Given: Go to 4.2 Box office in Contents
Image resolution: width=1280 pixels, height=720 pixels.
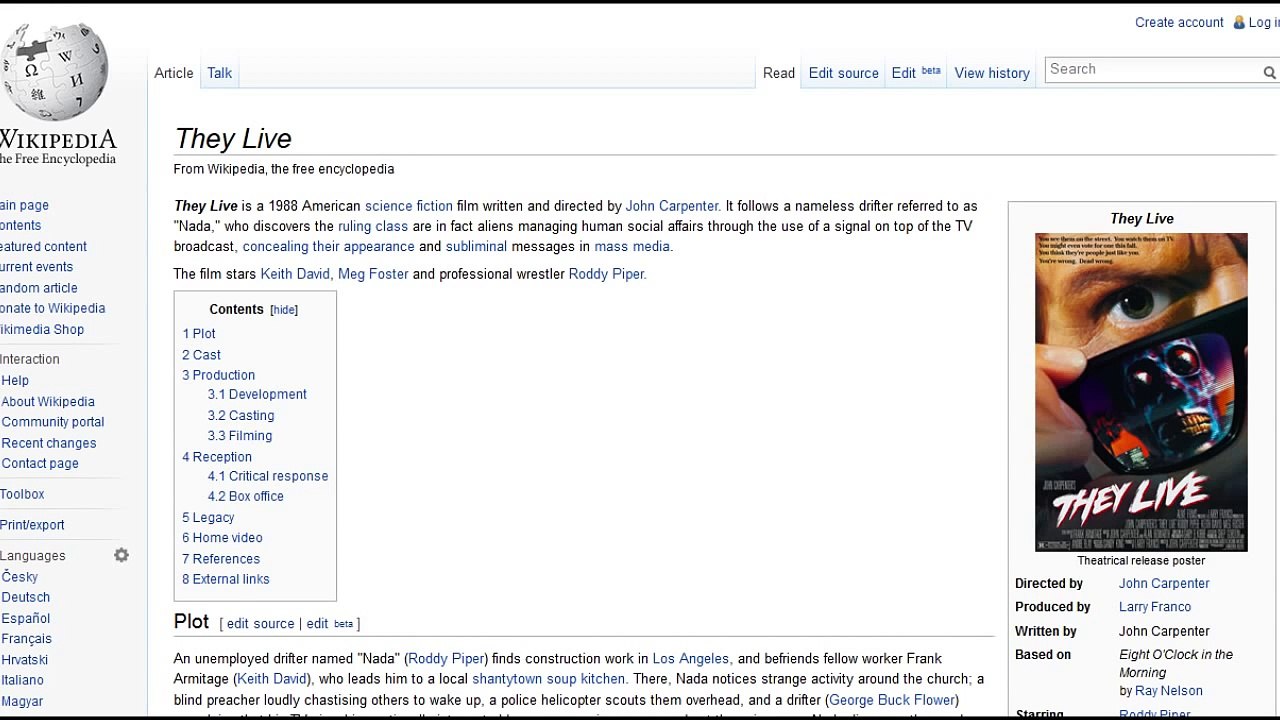Looking at the screenshot, I should click(246, 496).
